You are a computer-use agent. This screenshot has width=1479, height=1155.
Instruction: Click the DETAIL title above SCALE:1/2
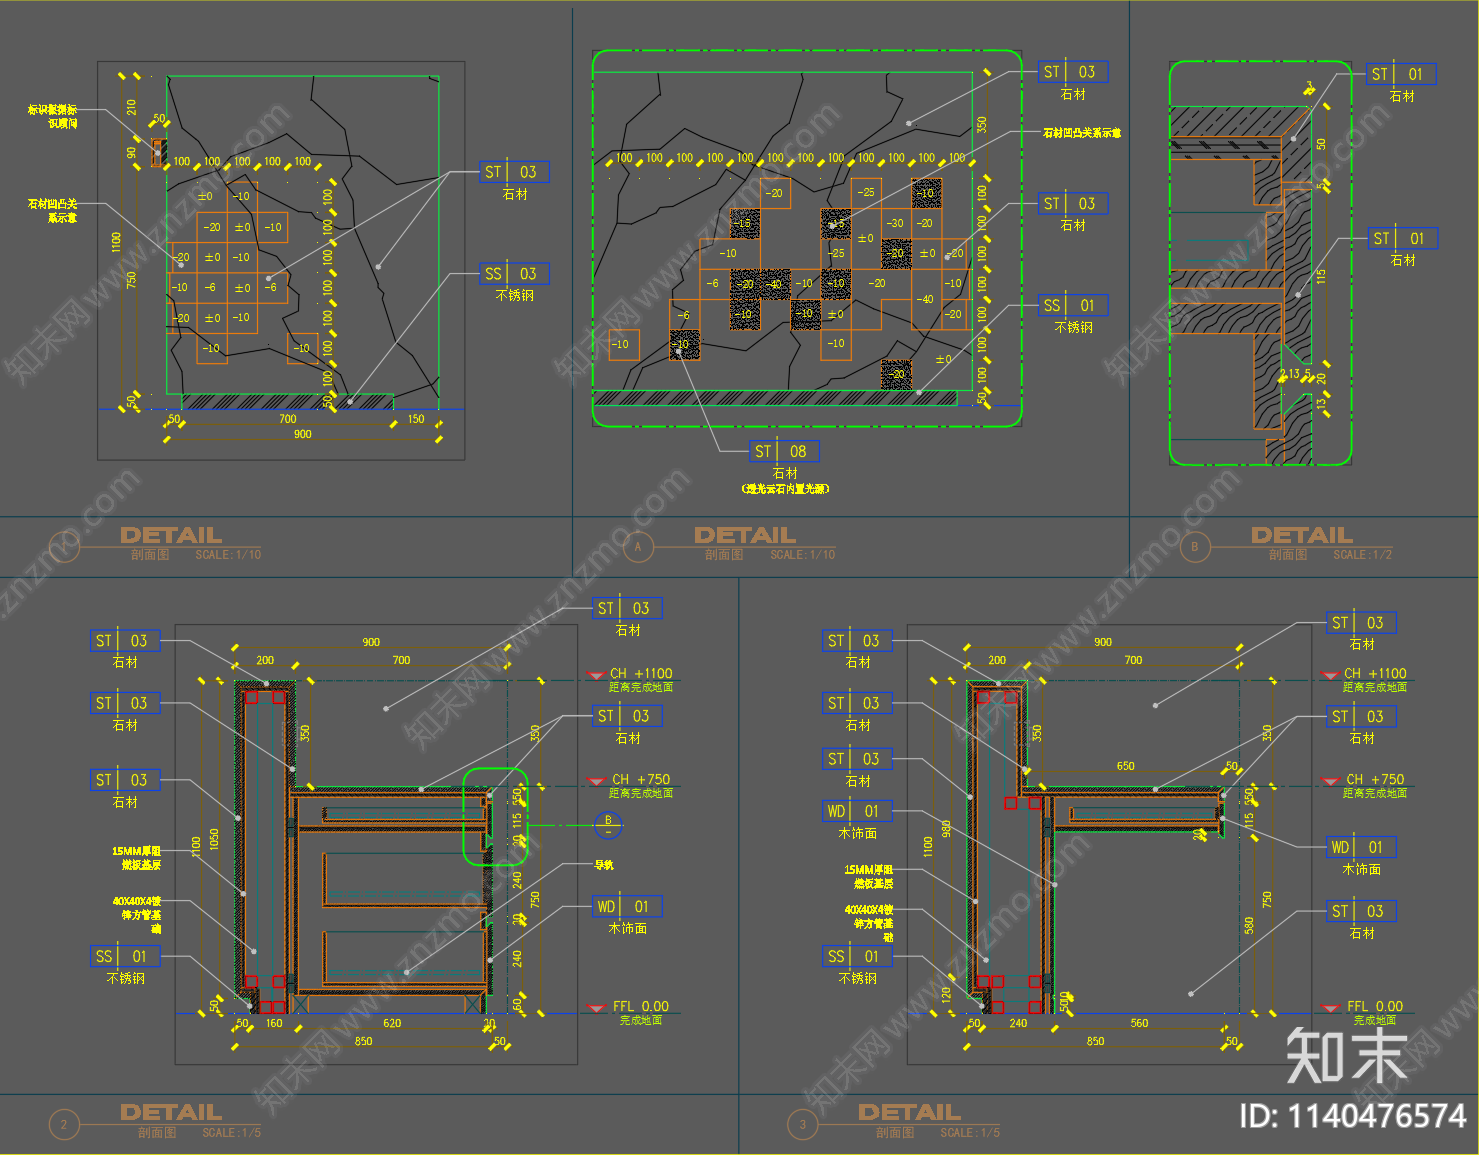[x=1301, y=535]
